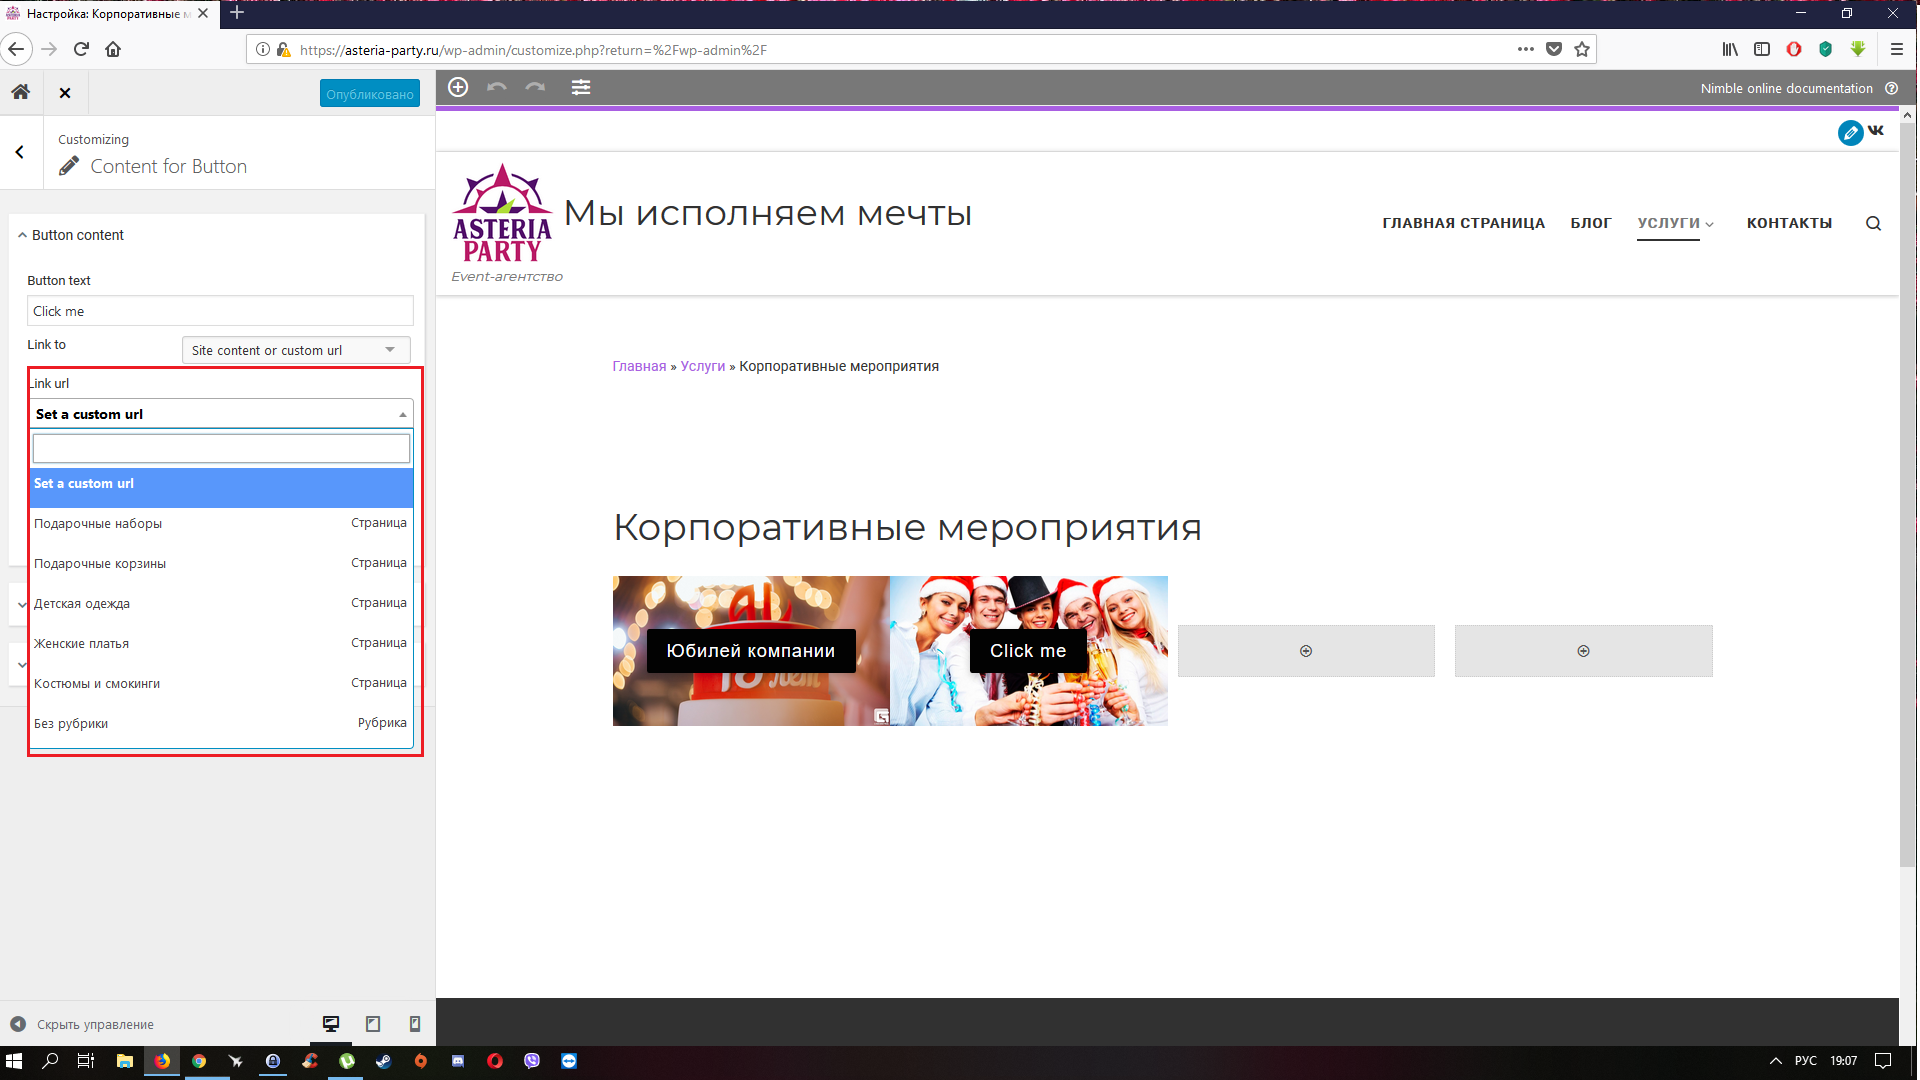This screenshot has height=1080, width=1920.
Task: Switch to desktop preview device icon
Action: click(x=331, y=1023)
